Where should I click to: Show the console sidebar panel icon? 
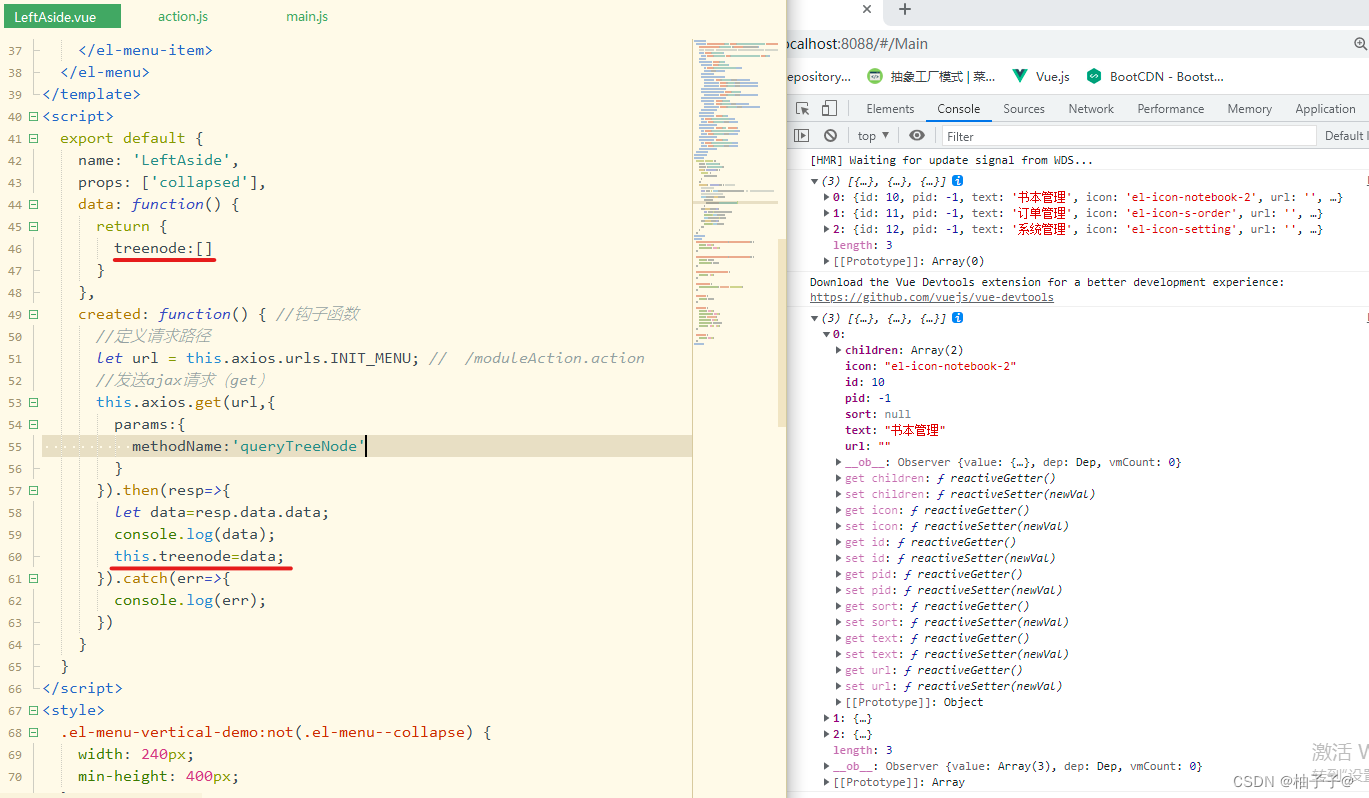click(802, 136)
